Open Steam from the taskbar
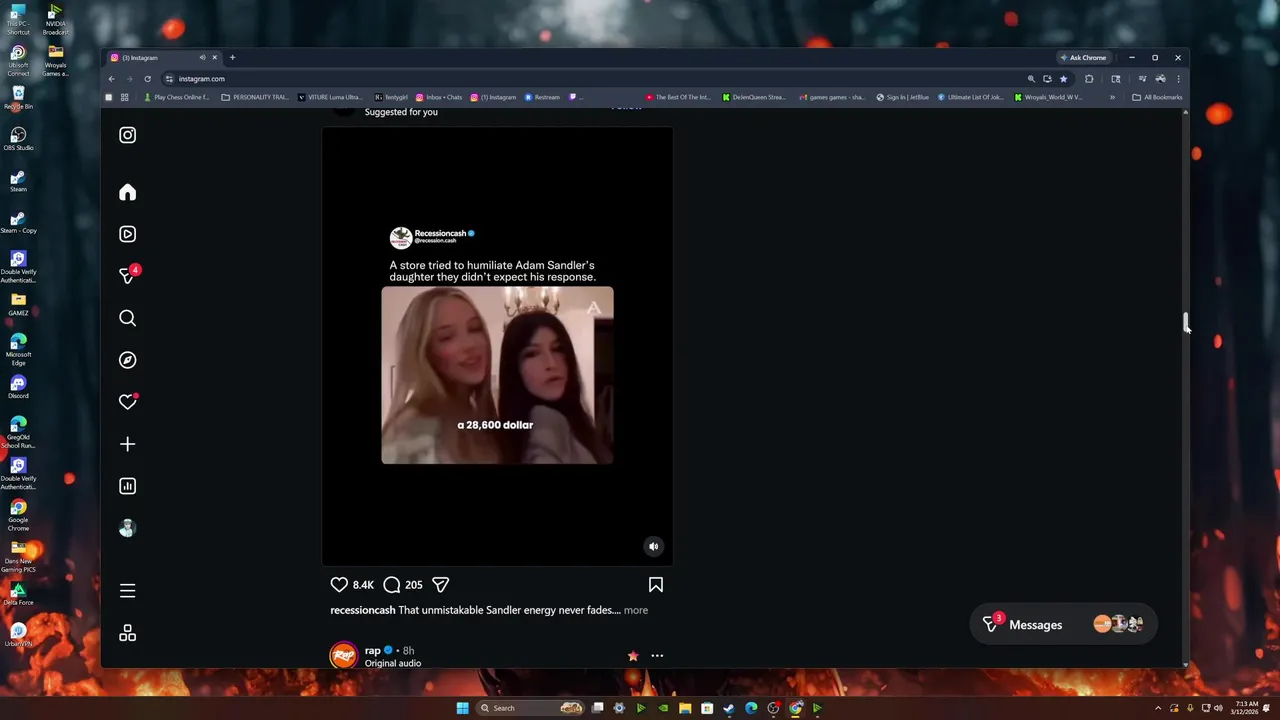 click(729, 708)
